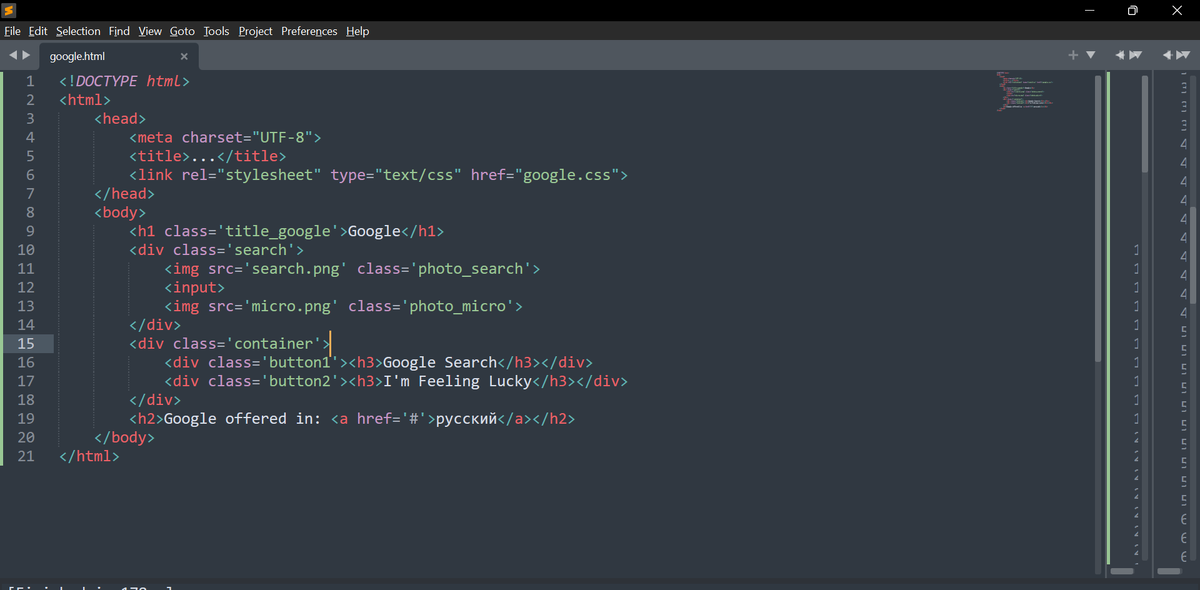Viewport: 1200px width, 590px height.
Task: Open the Selection menu
Action: coord(78,31)
